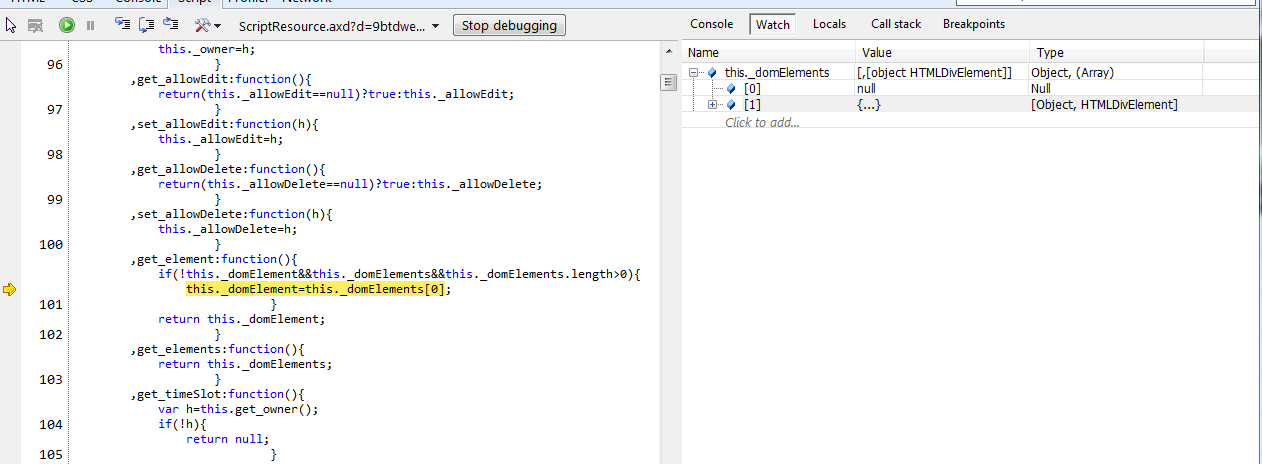
Task: Click the green continue debugging play icon
Action: [67, 25]
